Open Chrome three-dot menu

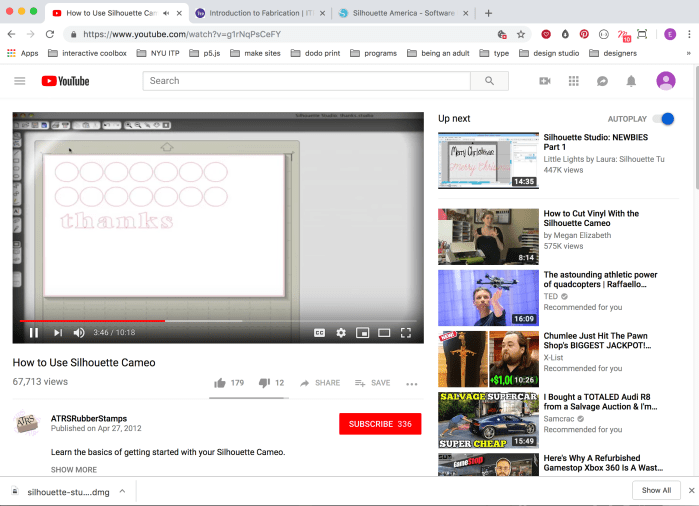point(689,34)
